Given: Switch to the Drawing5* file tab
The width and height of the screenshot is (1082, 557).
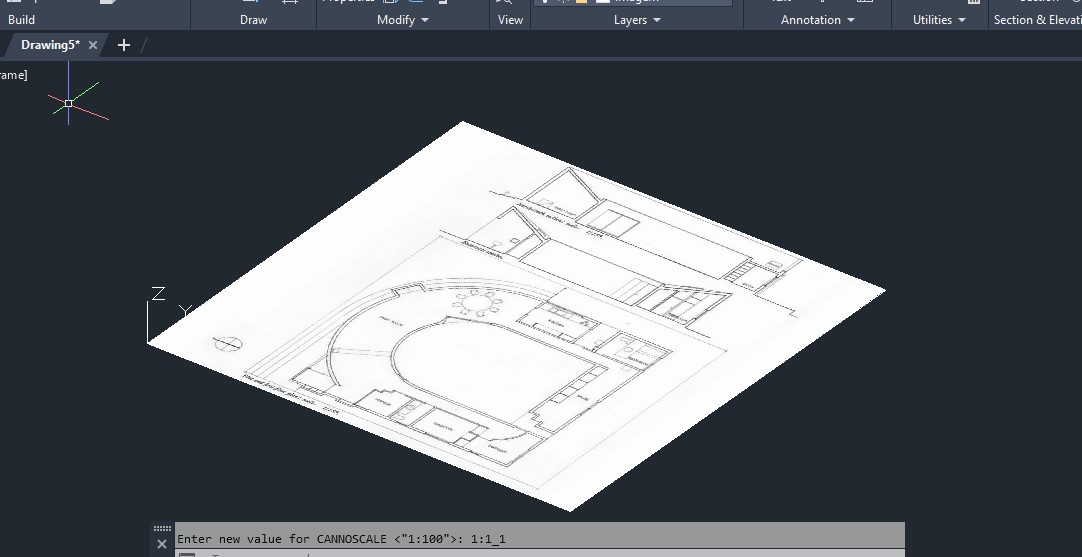Looking at the screenshot, I should (50, 45).
